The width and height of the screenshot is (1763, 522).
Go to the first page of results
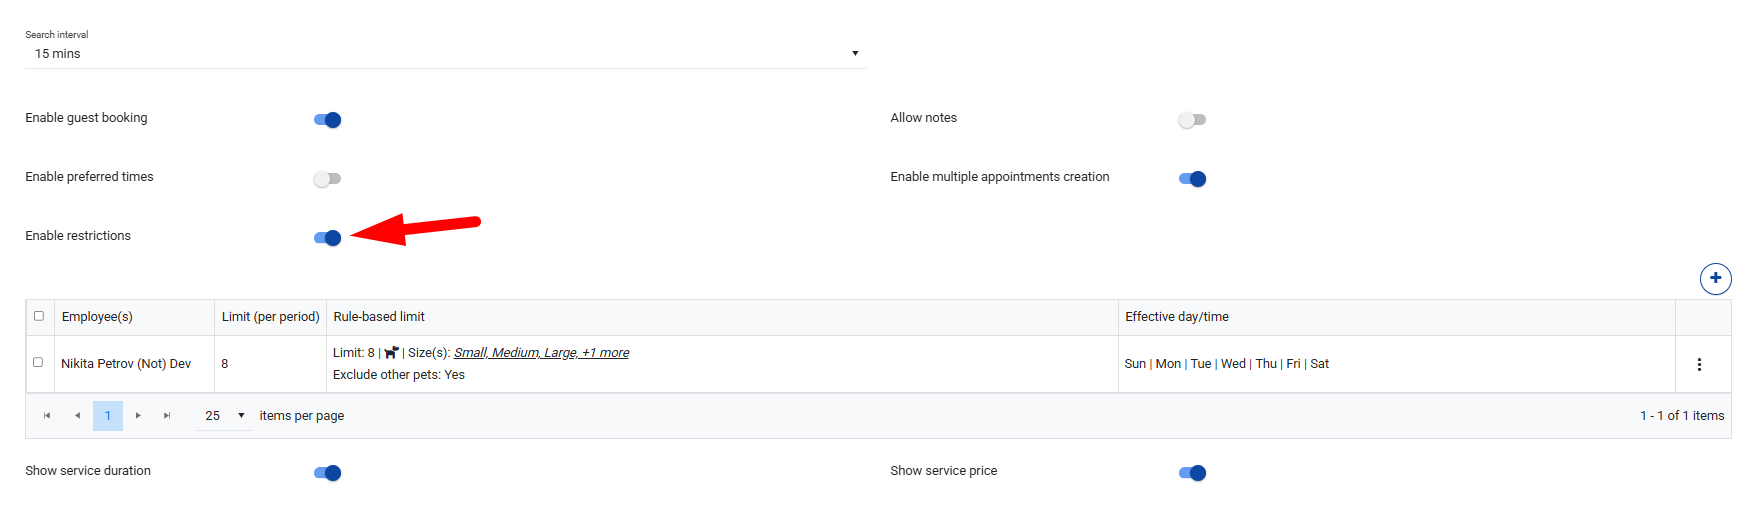(x=47, y=416)
